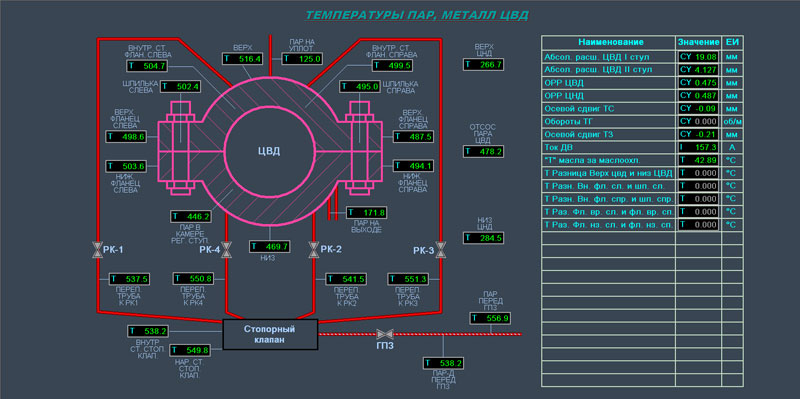Viewport: 800px width, 399px height.
Task: Click the РК-1 valve symbol
Action: click(x=97, y=250)
